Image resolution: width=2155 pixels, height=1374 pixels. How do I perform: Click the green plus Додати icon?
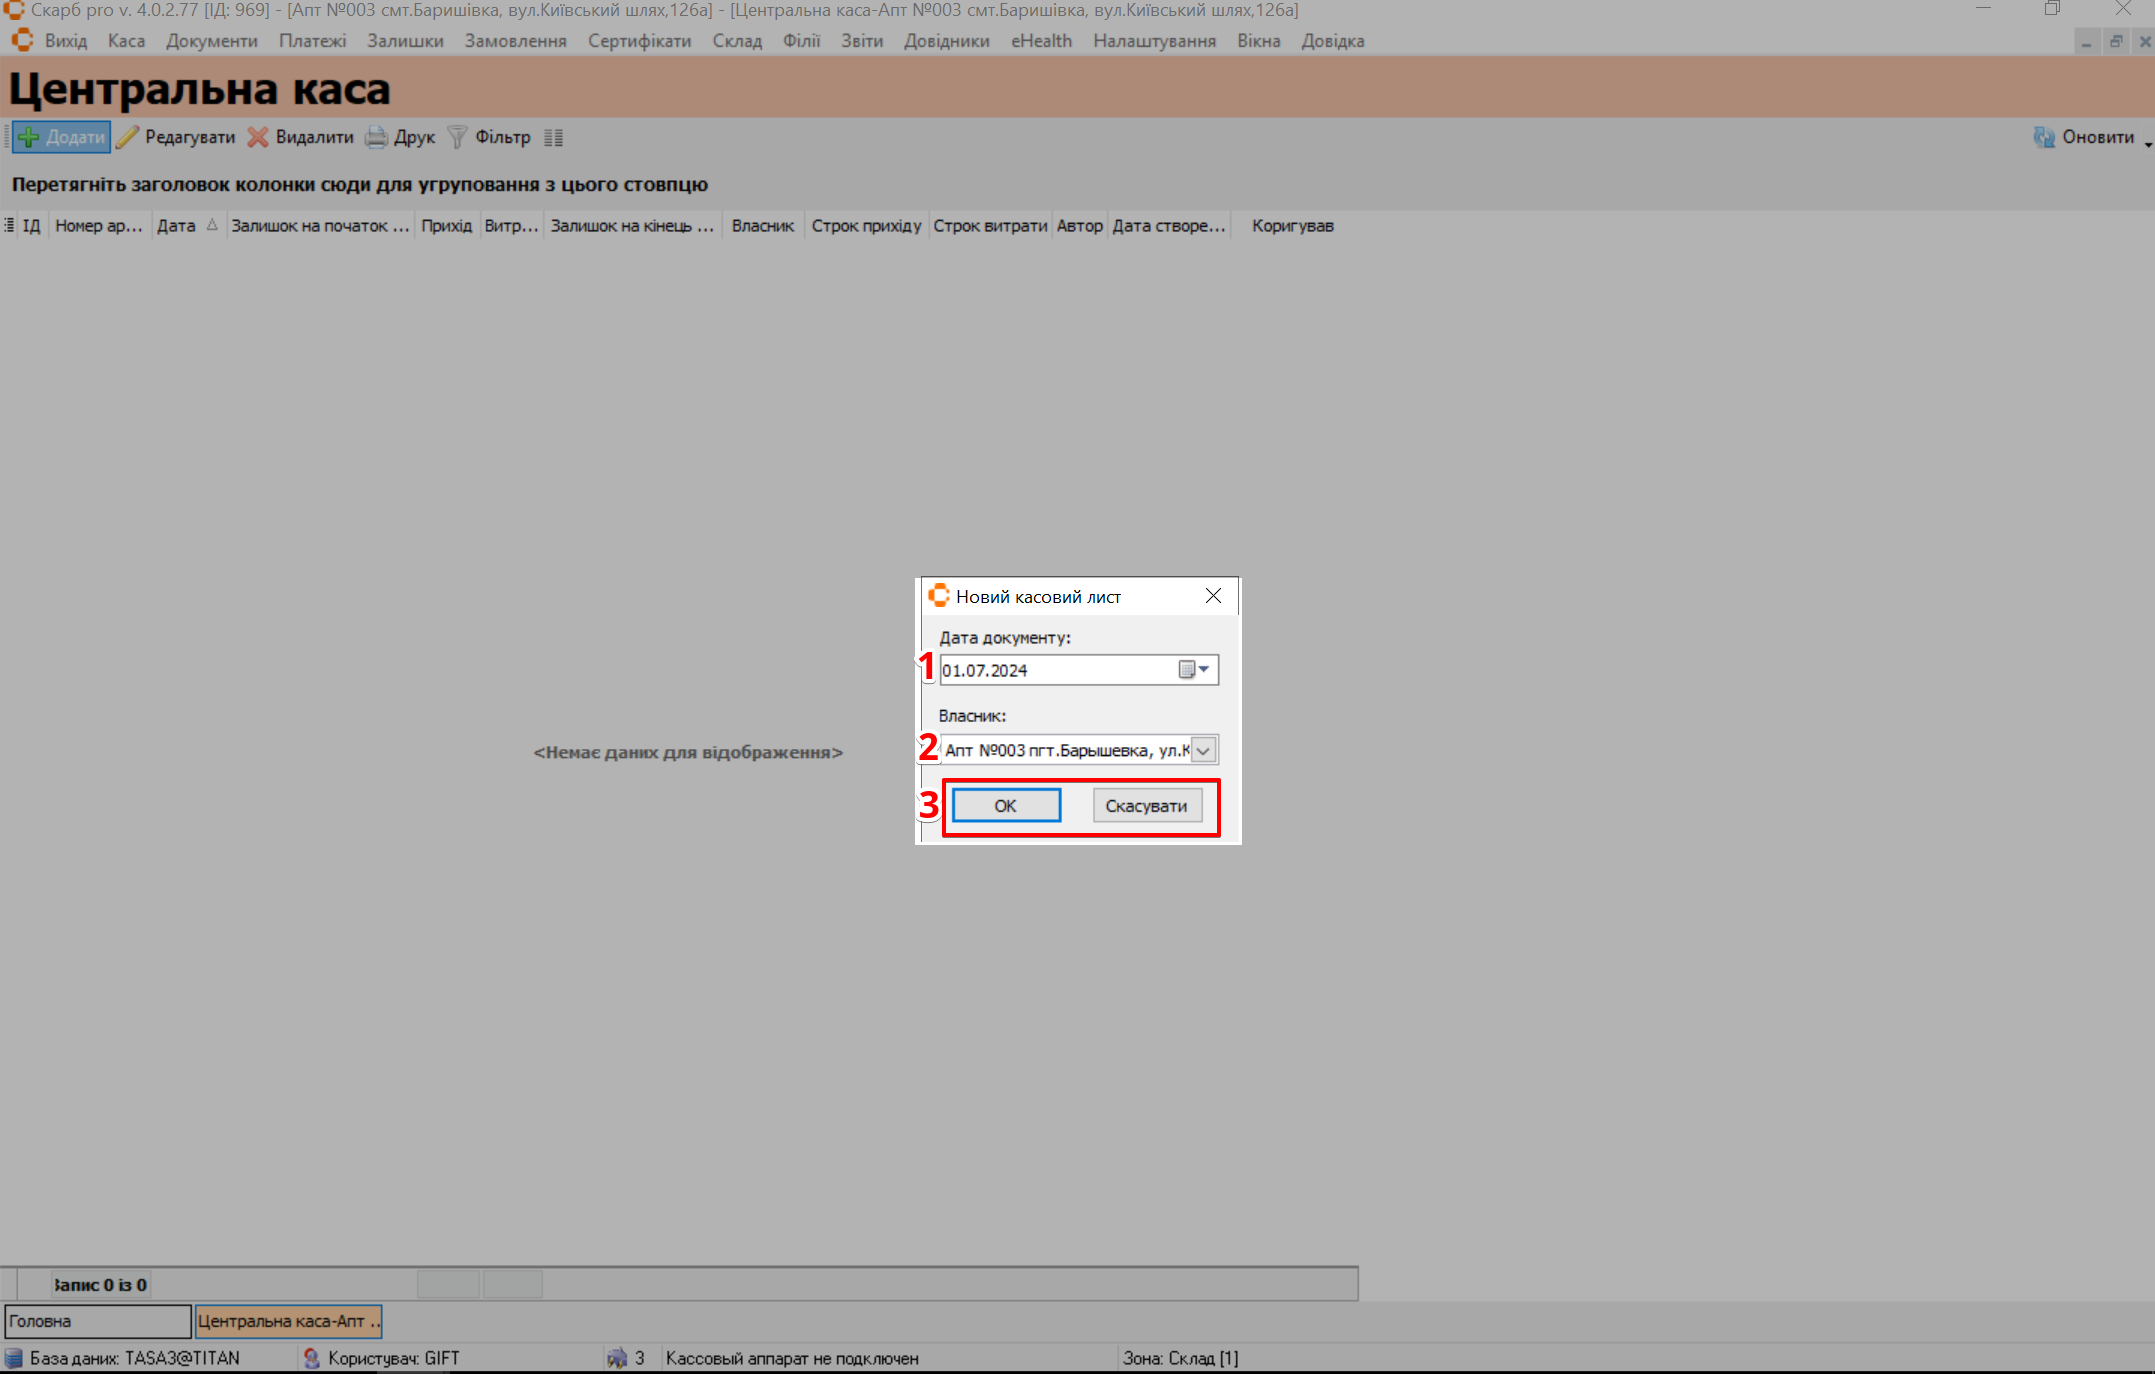[x=29, y=137]
